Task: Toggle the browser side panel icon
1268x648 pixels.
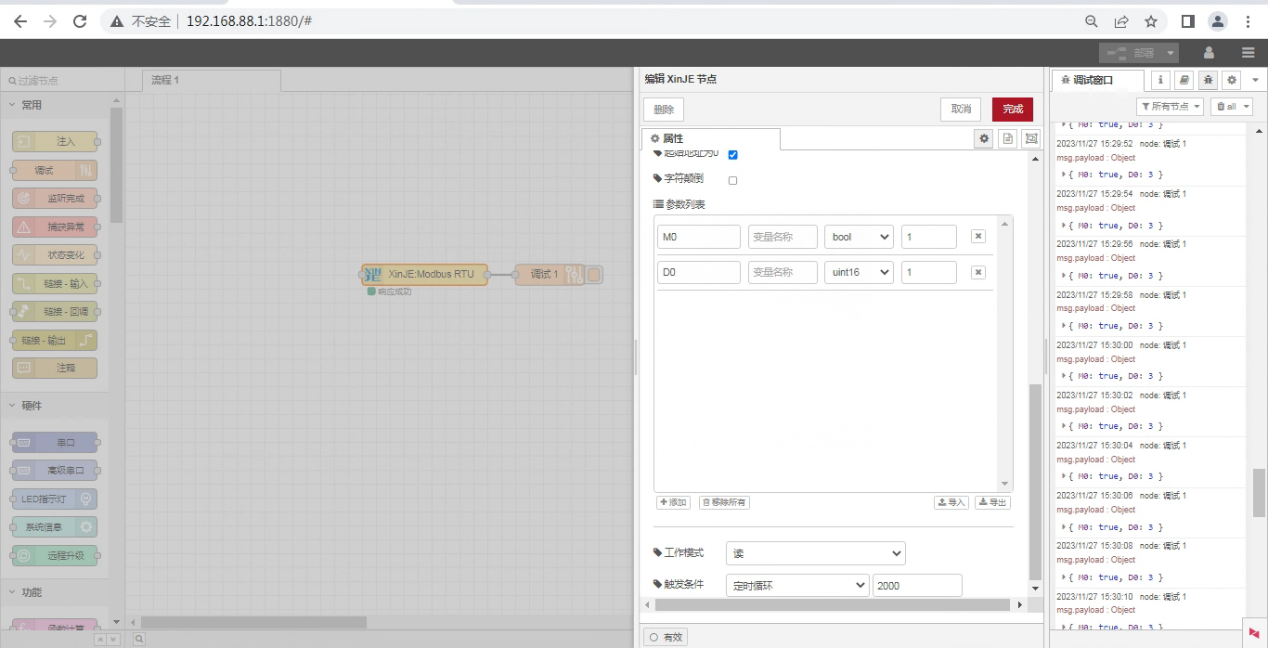Action: point(1187,21)
